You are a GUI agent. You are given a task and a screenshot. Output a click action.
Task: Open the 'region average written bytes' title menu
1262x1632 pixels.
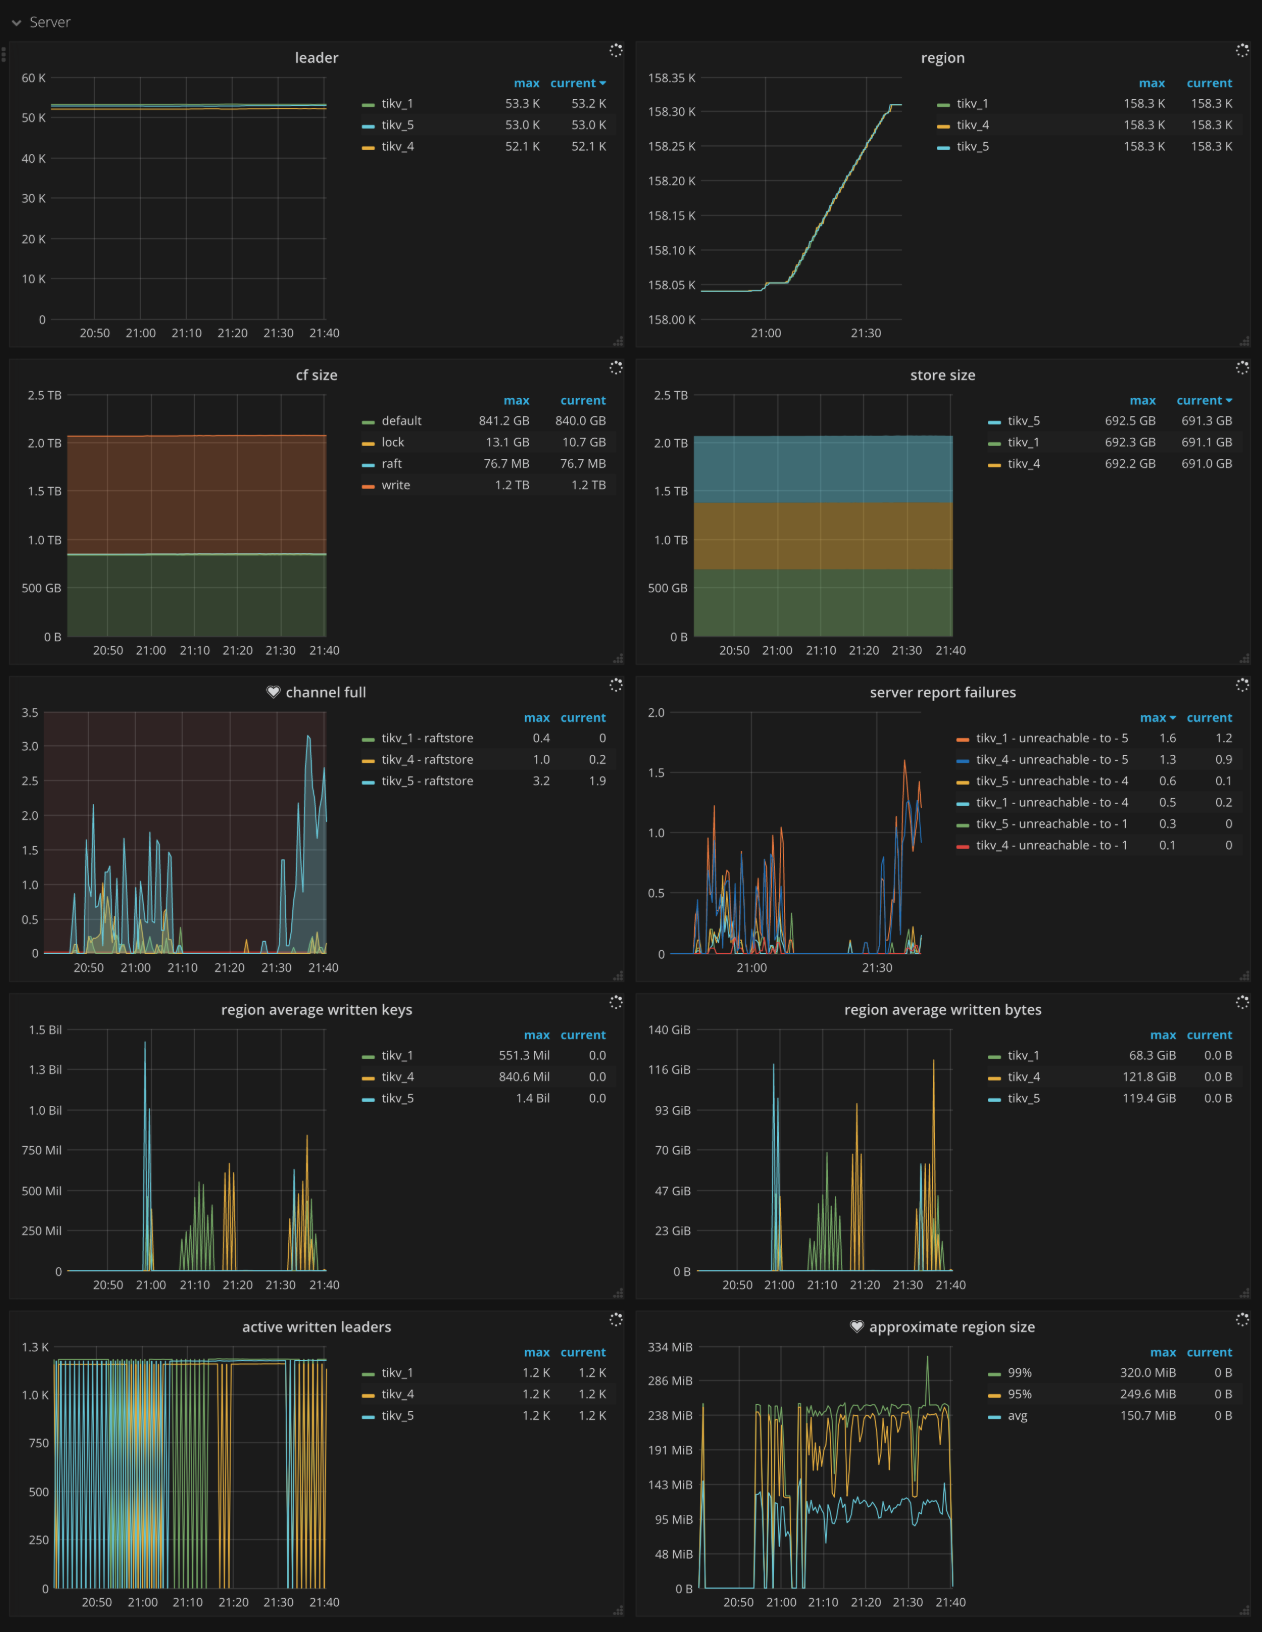pos(942,1010)
